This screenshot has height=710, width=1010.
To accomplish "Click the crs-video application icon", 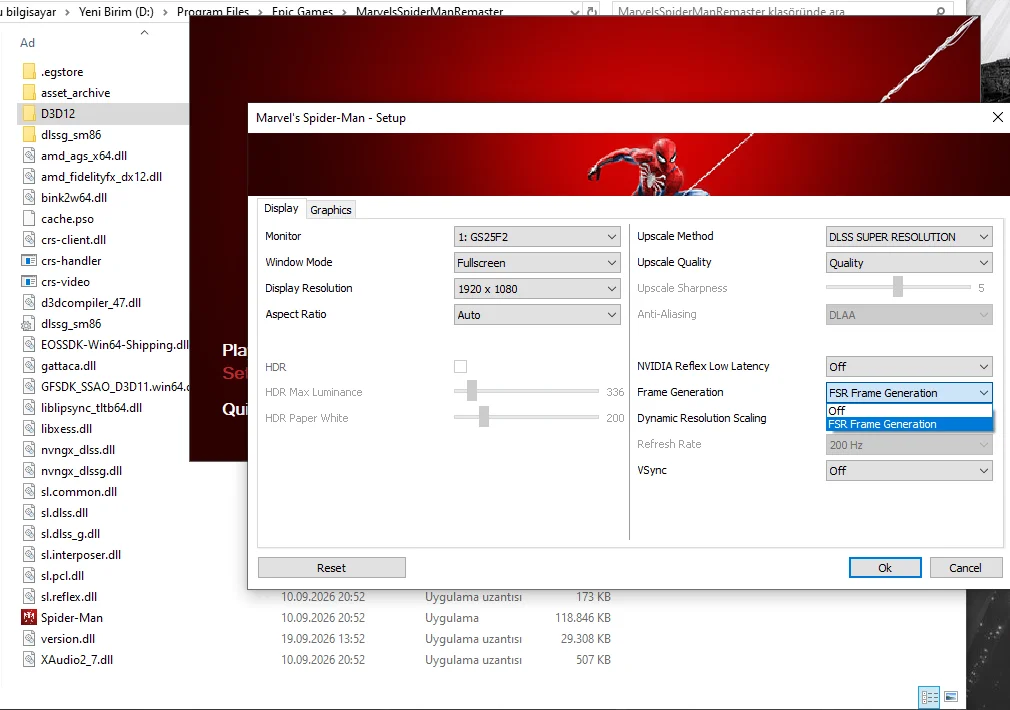I will click(x=29, y=282).
